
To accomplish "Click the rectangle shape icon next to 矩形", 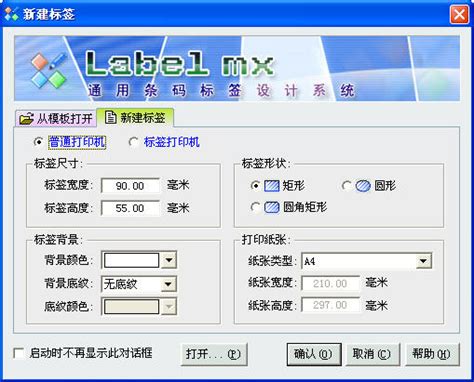I will (x=272, y=186).
